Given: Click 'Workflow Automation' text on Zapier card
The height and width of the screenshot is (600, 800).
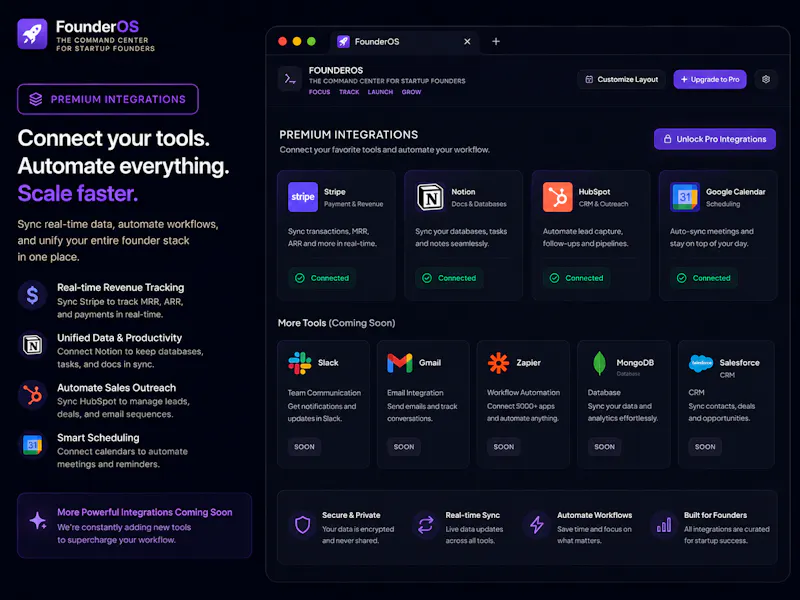Looking at the screenshot, I should click(523, 392).
